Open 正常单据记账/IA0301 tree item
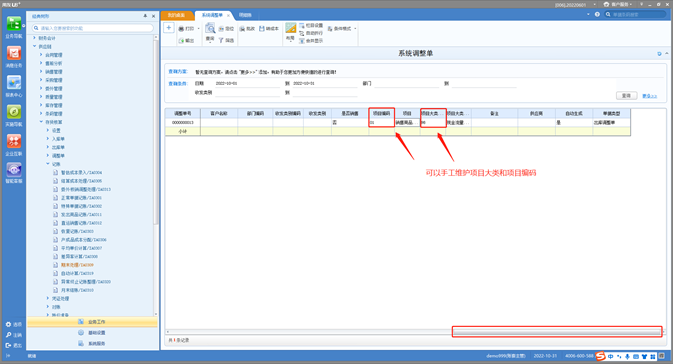The image size is (673, 364). [x=81, y=197]
